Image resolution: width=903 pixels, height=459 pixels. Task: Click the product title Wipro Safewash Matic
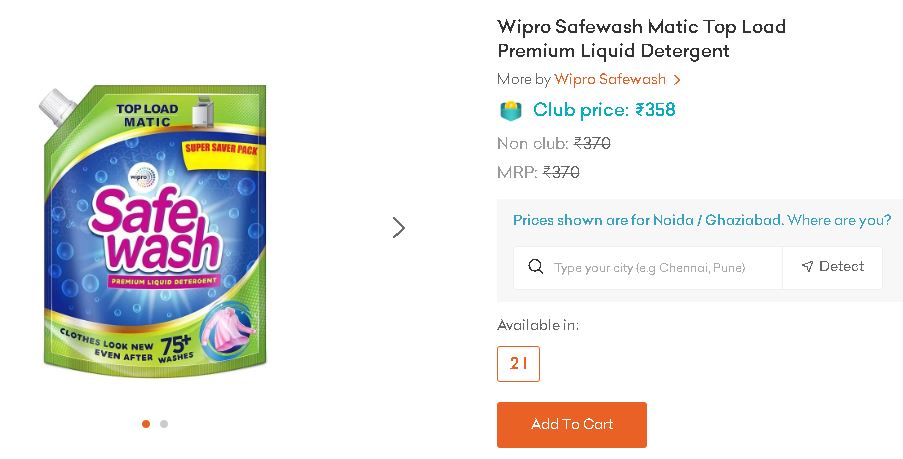pyautogui.click(x=642, y=38)
